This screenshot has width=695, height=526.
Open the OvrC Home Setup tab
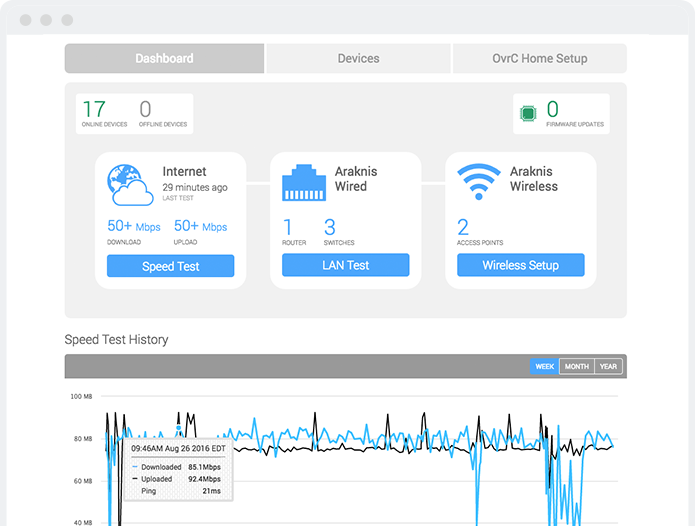point(539,58)
